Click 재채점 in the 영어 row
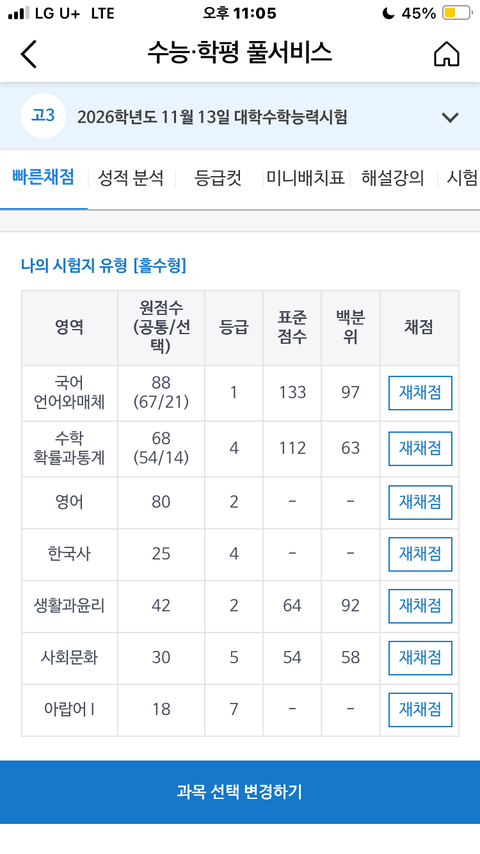Viewport: 480px width, 854px height. click(x=420, y=502)
